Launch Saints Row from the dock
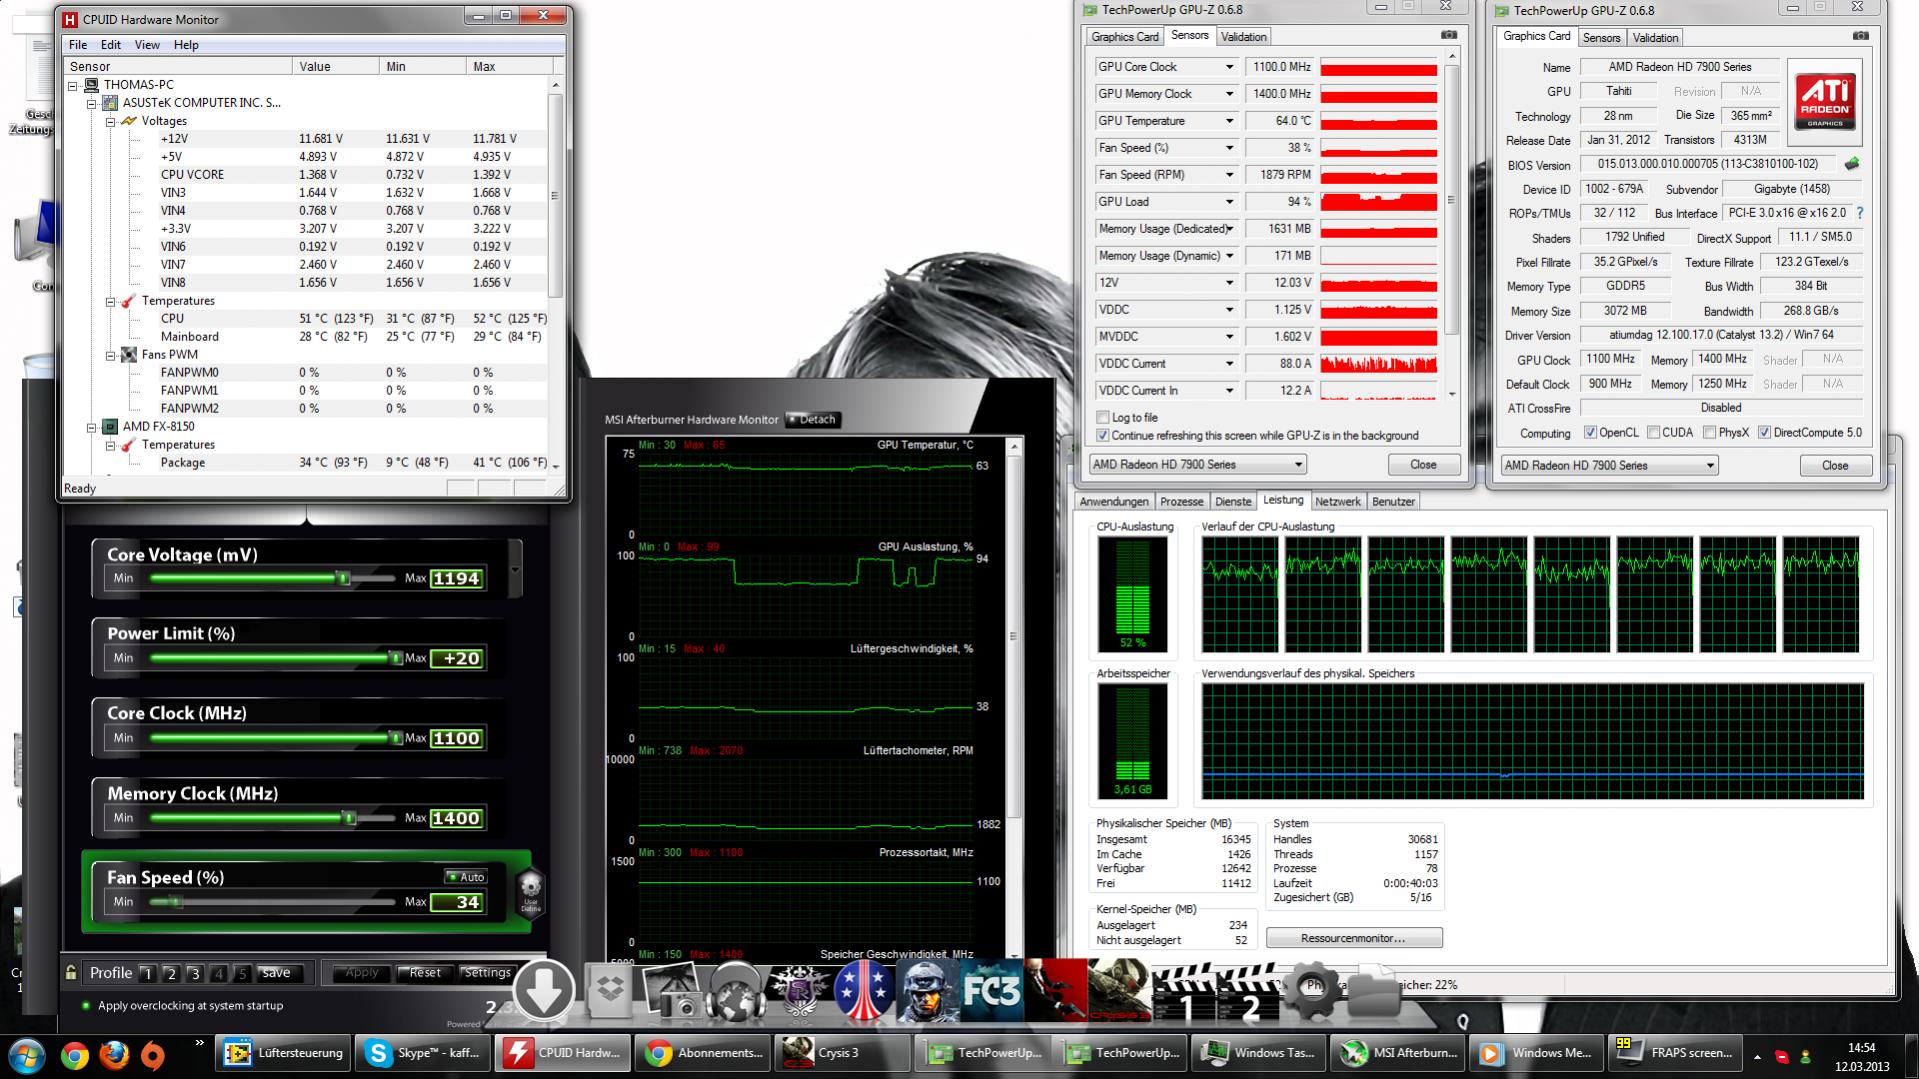This screenshot has height=1079, width=1919. coord(799,992)
